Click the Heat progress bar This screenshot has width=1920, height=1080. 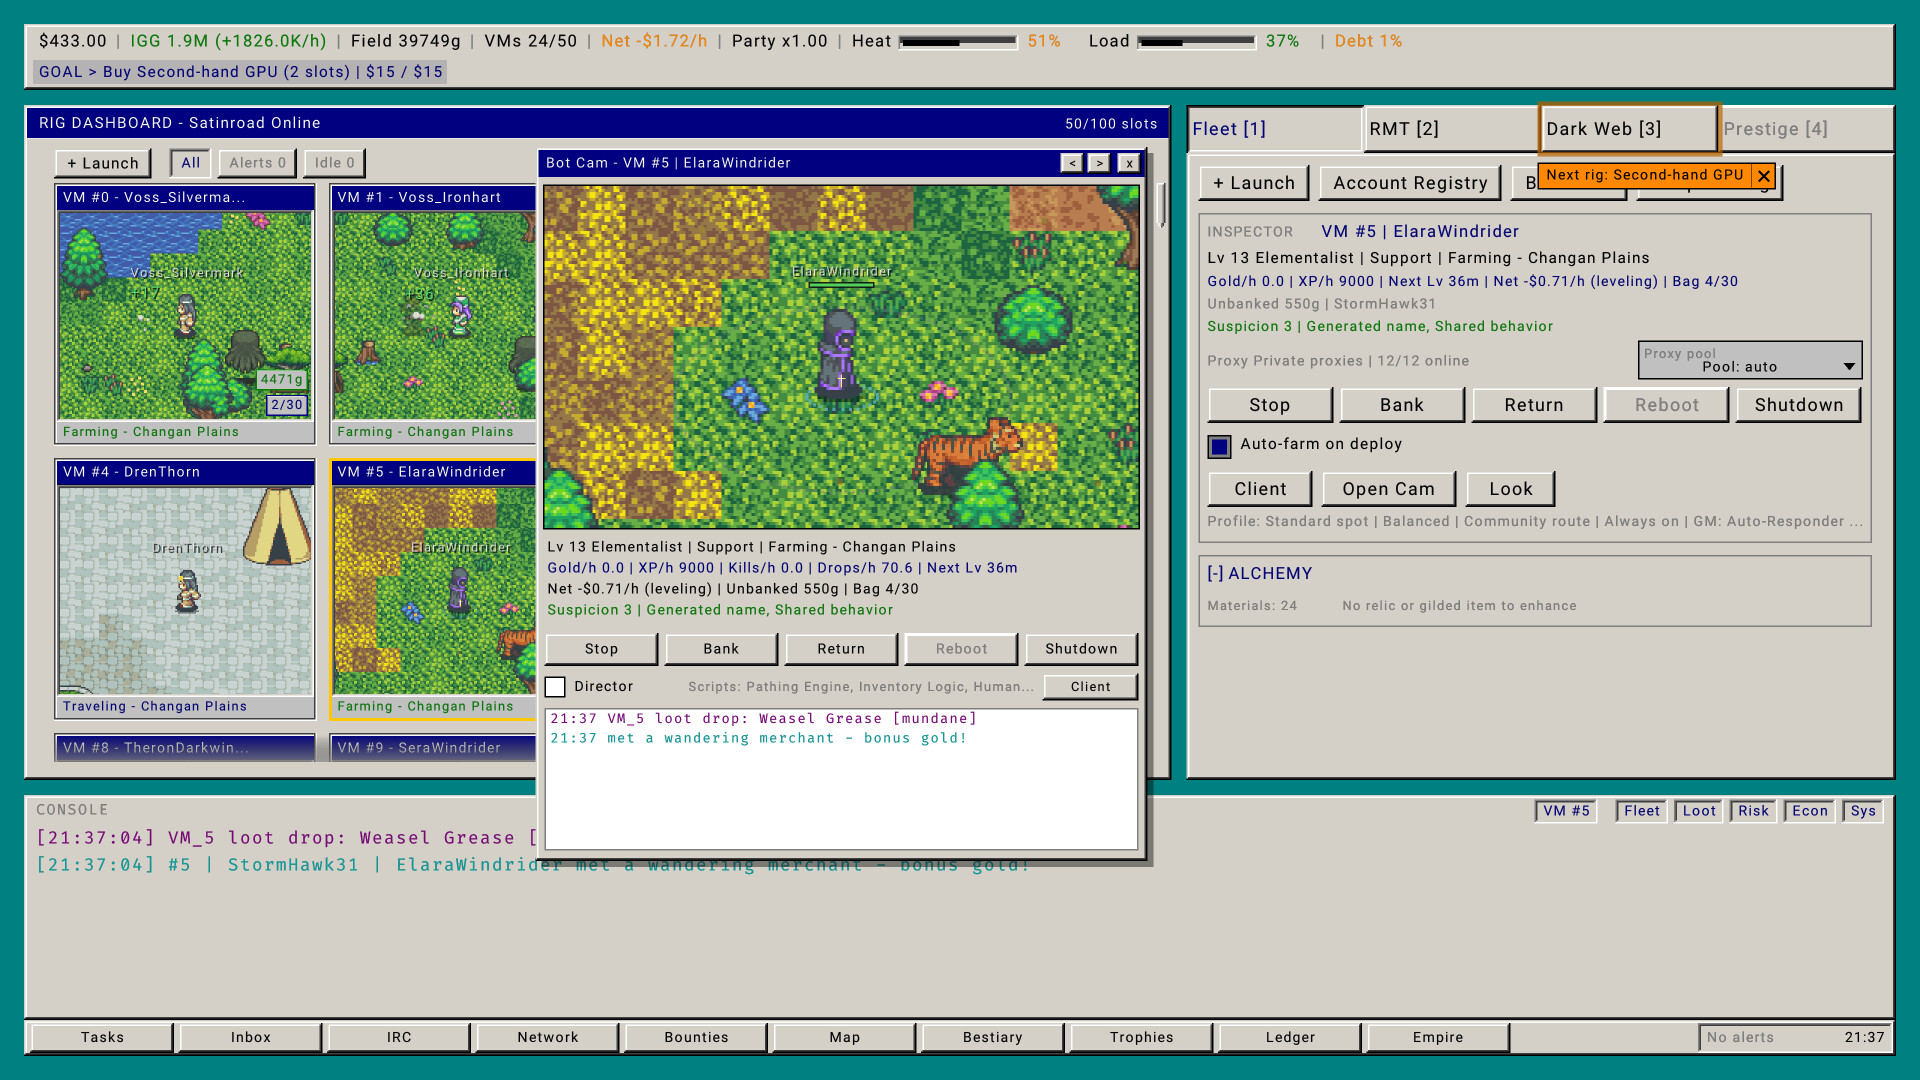pos(958,42)
